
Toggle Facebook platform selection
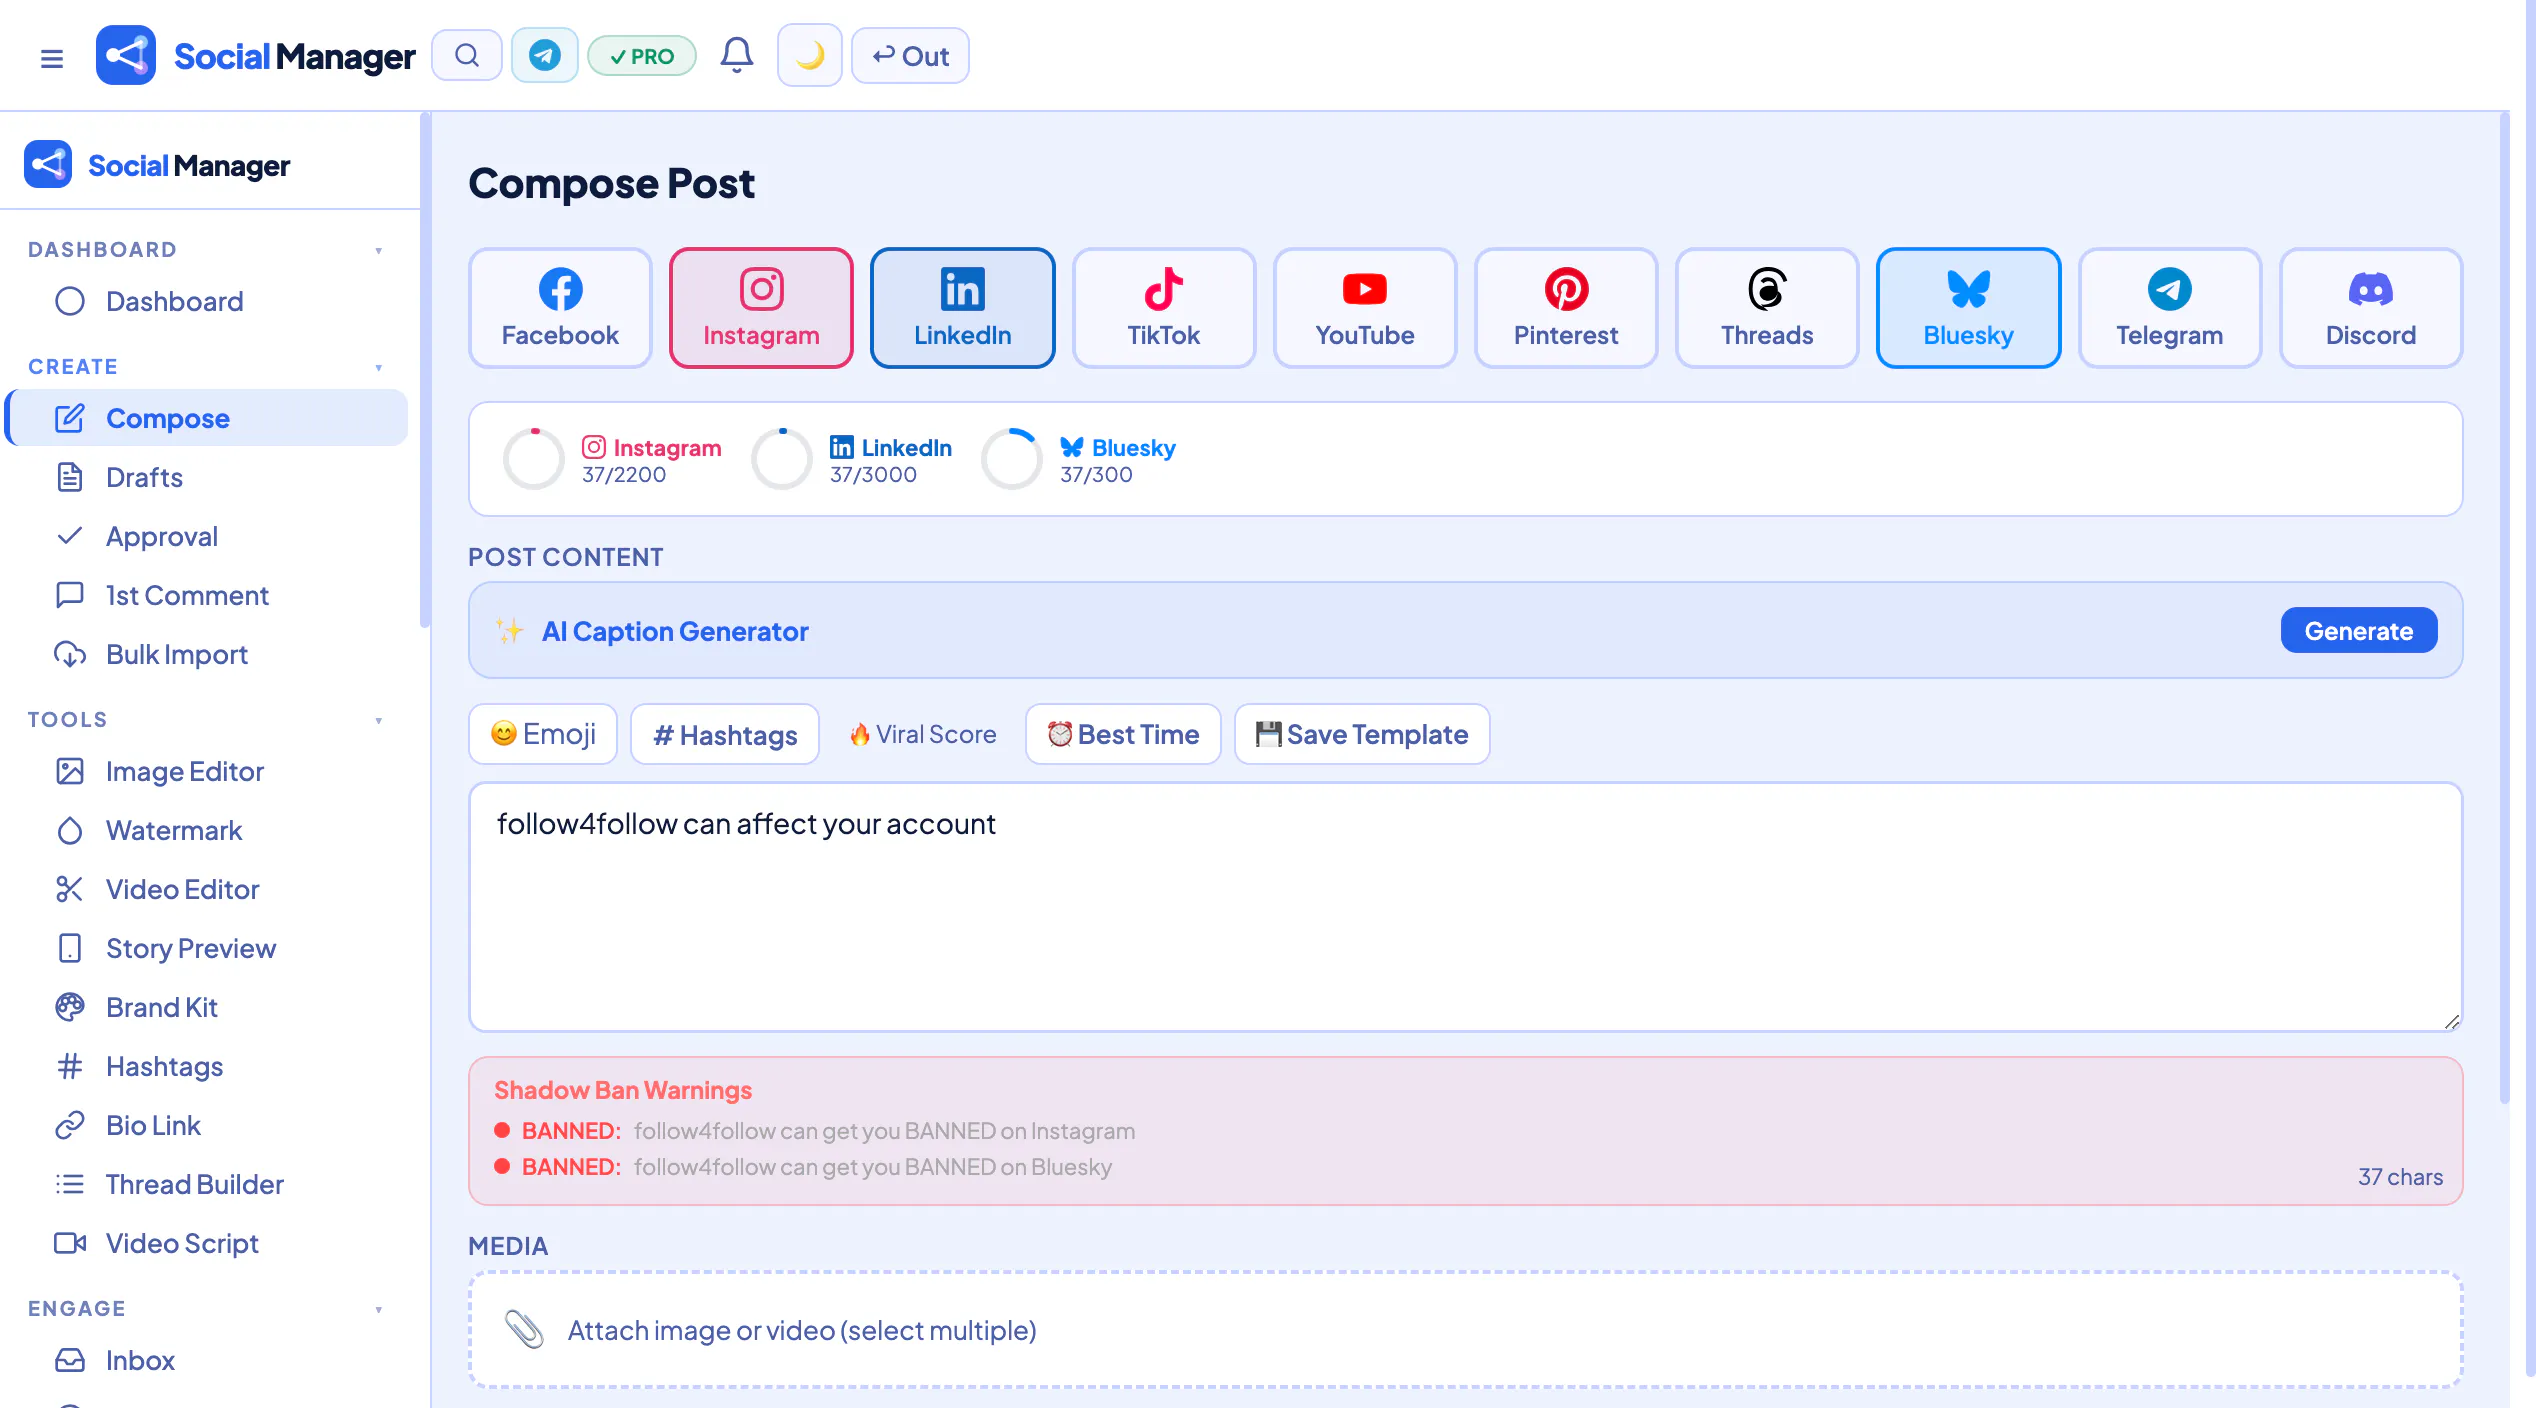pos(560,308)
